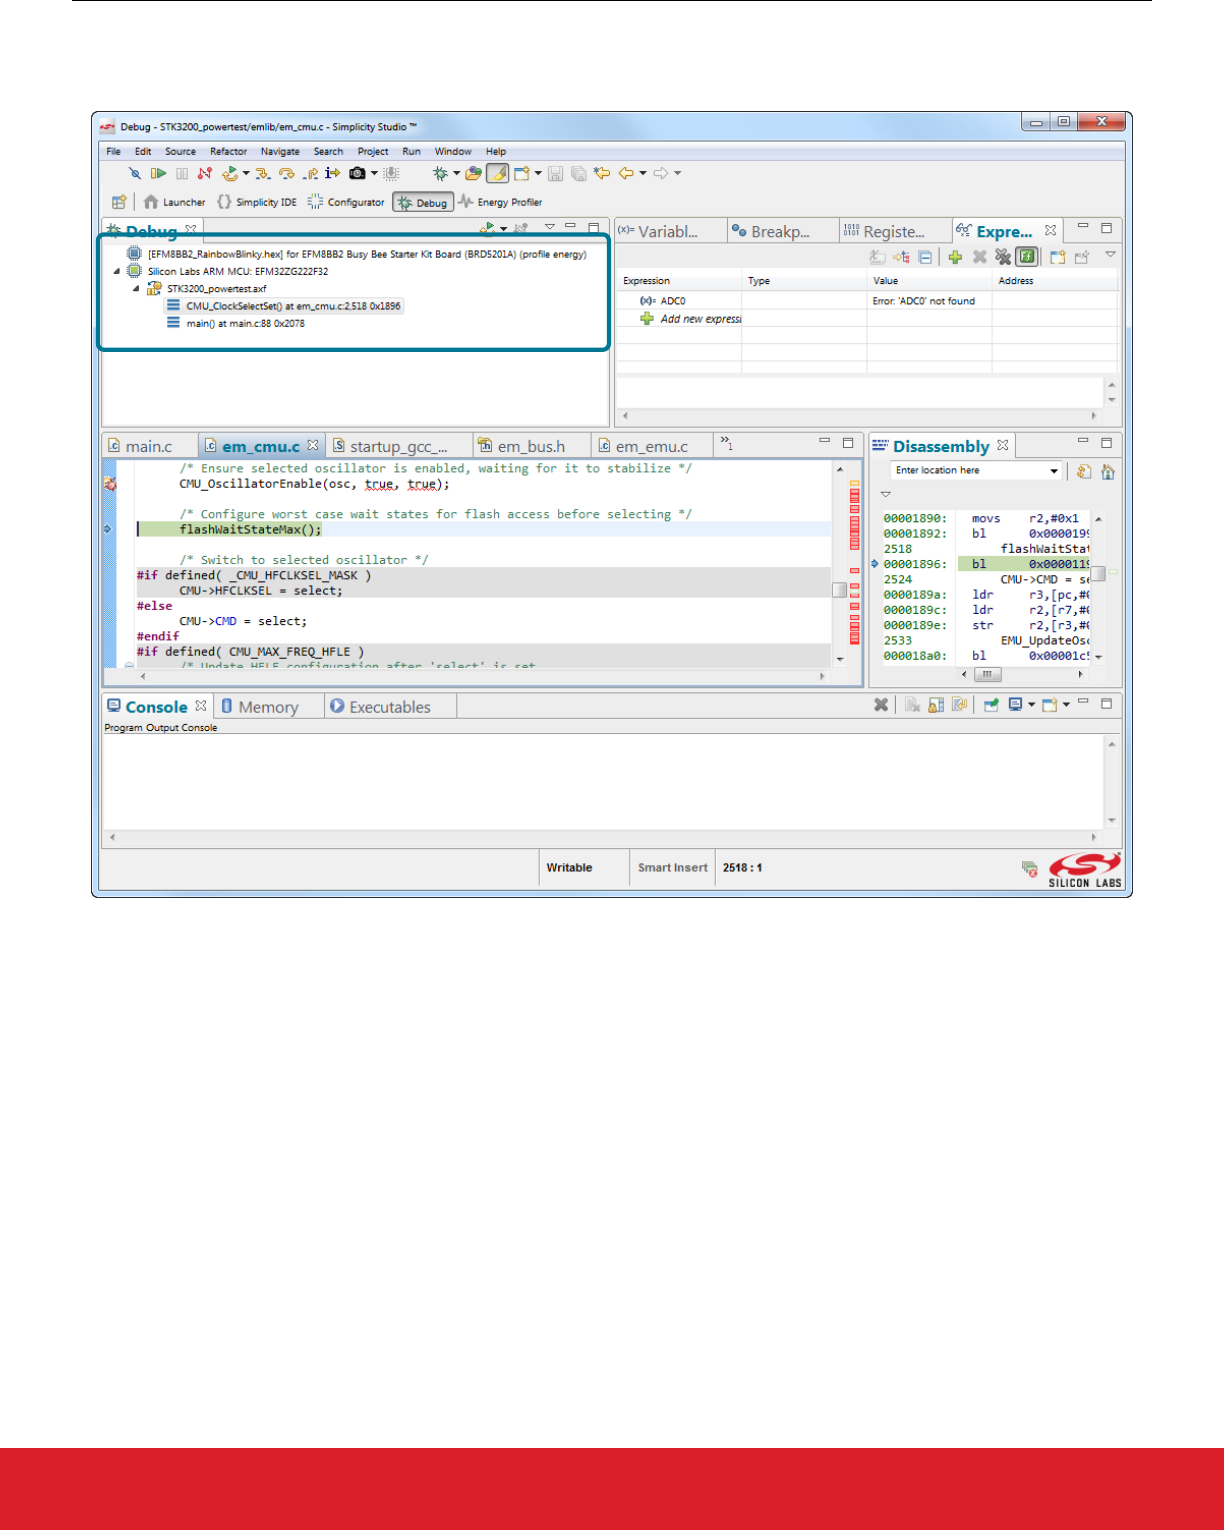Open the Run menu
The width and height of the screenshot is (1224, 1530).
411,152
